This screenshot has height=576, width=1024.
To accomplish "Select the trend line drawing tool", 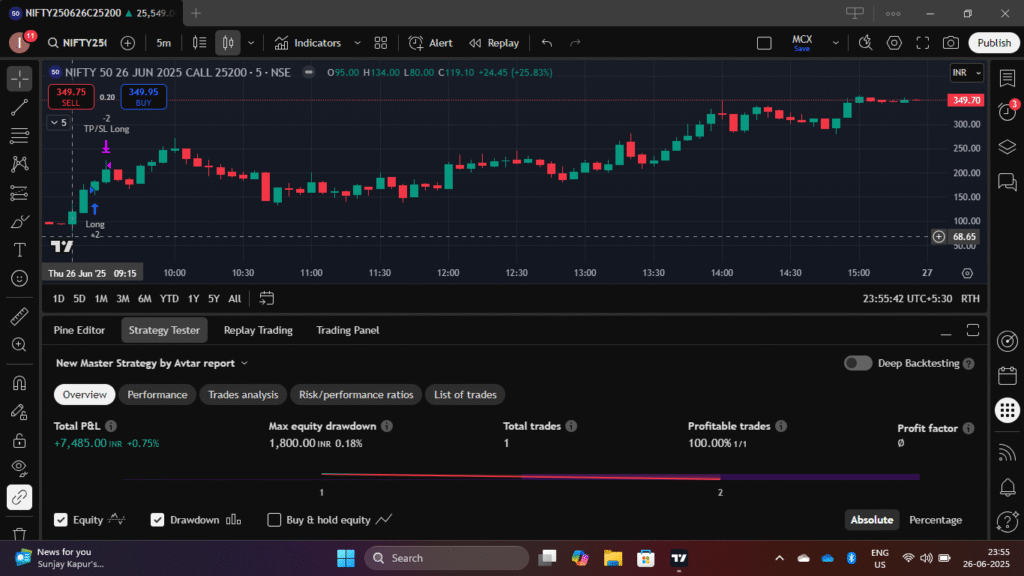I will (20, 108).
